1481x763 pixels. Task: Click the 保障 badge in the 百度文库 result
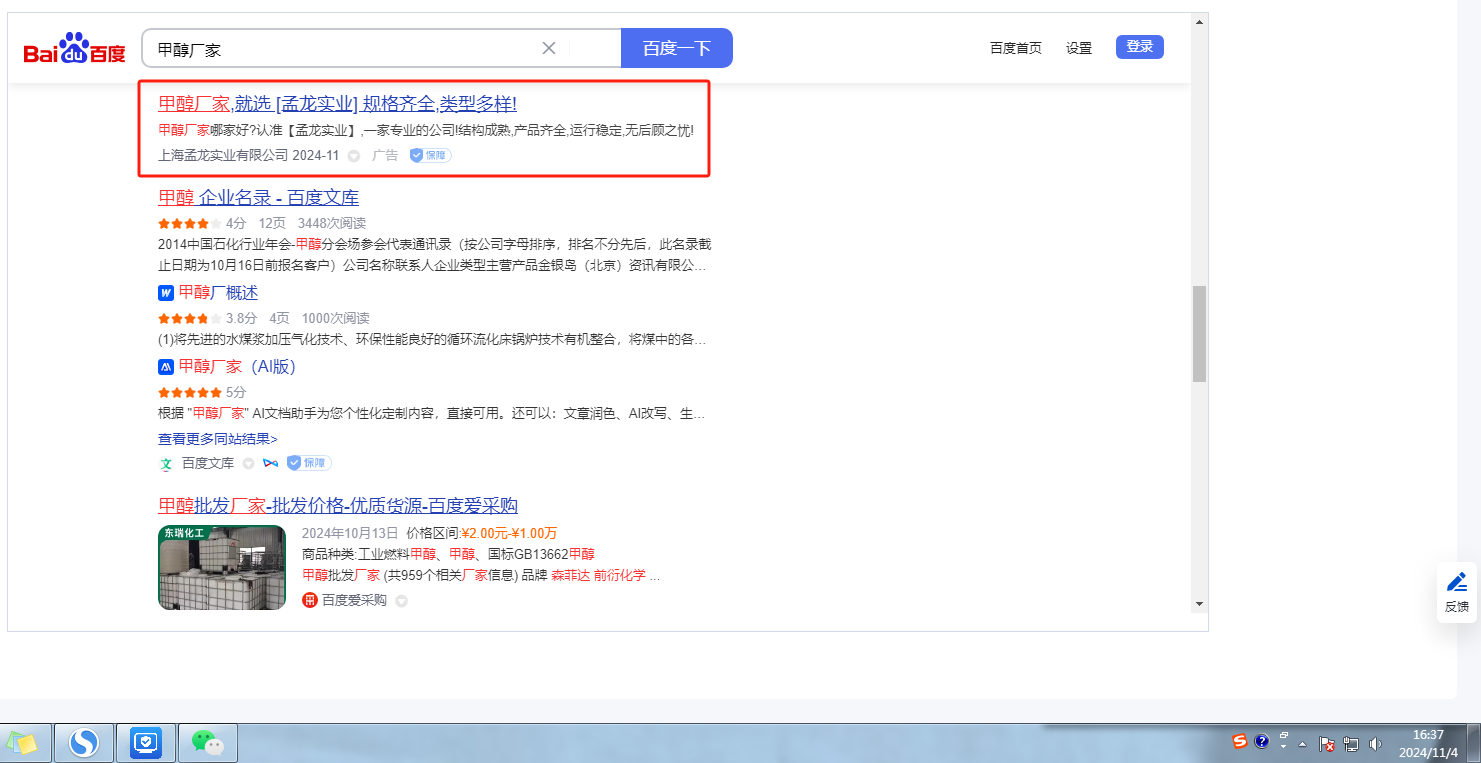tap(309, 463)
